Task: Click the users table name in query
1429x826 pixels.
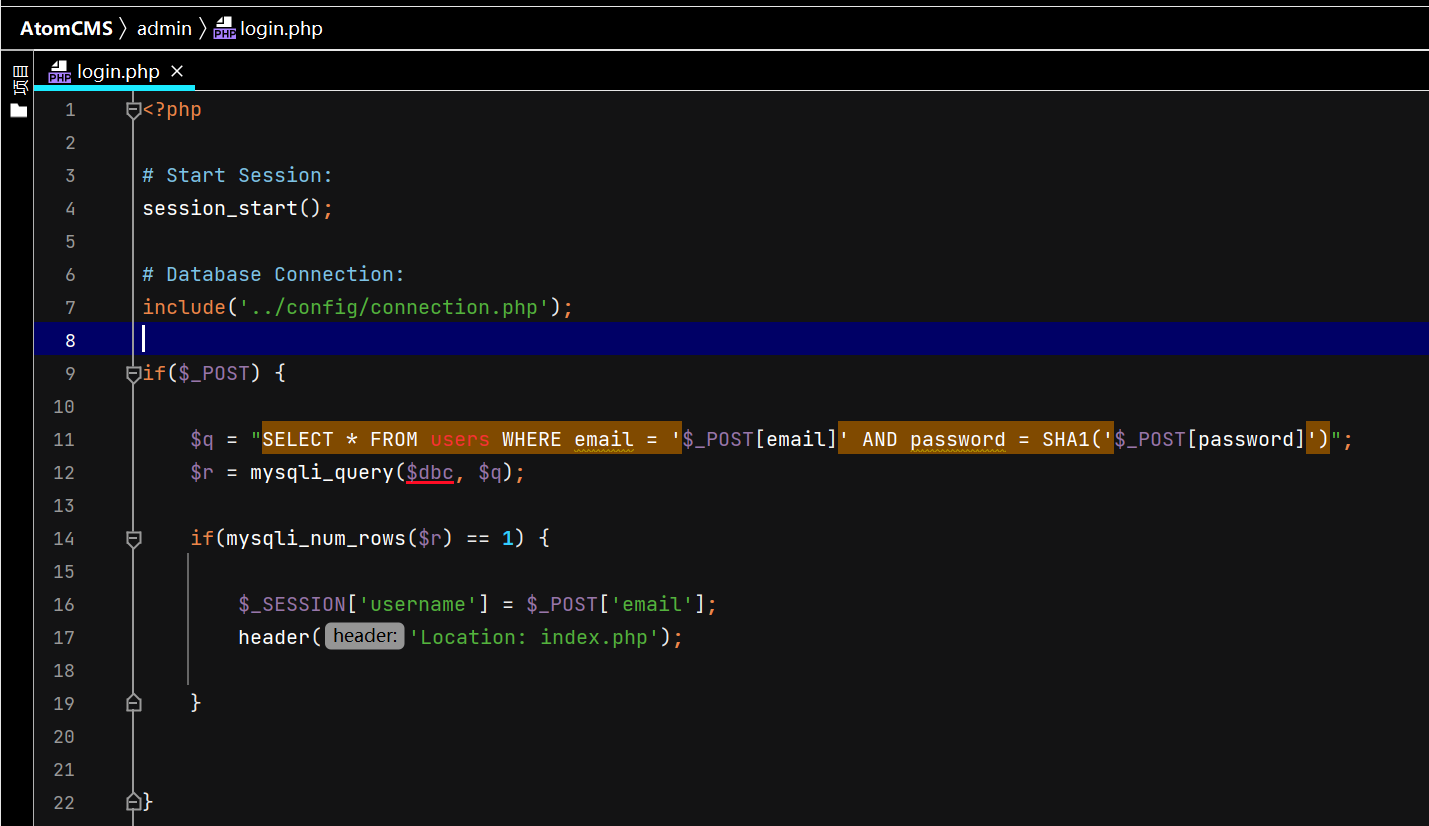Action: point(460,440)
